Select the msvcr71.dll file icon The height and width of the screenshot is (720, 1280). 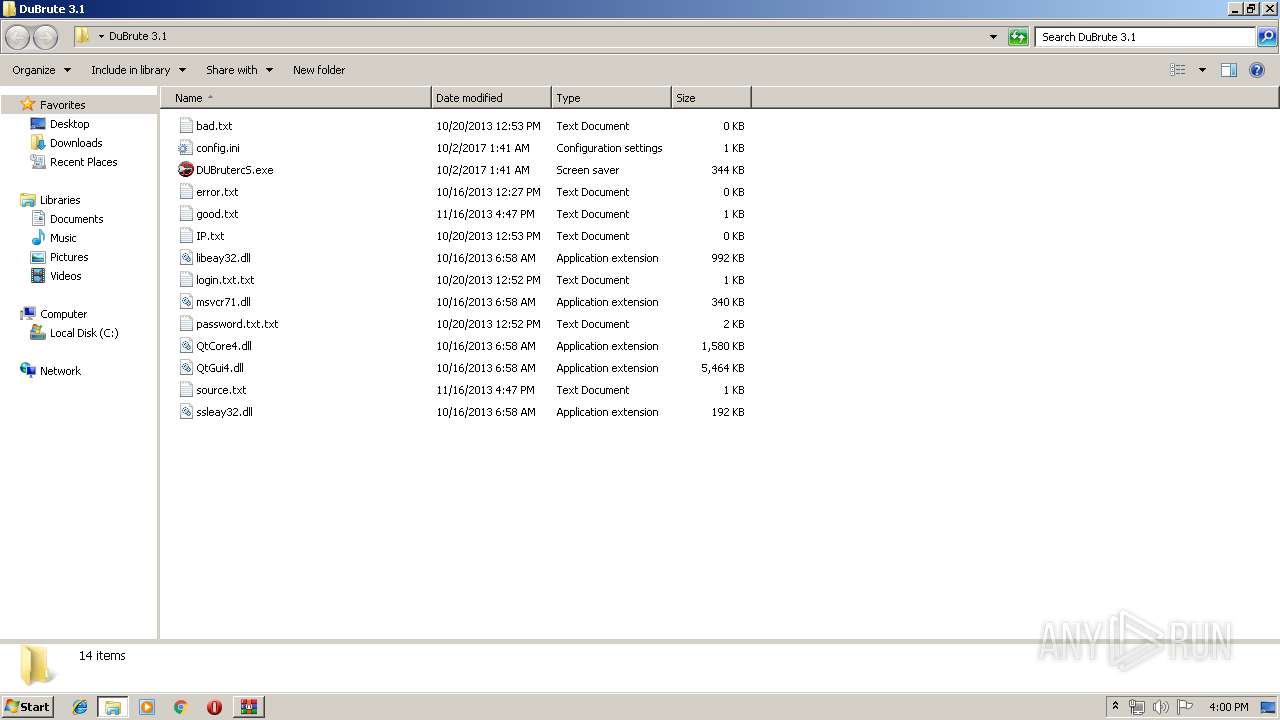[x=186, y=302]
